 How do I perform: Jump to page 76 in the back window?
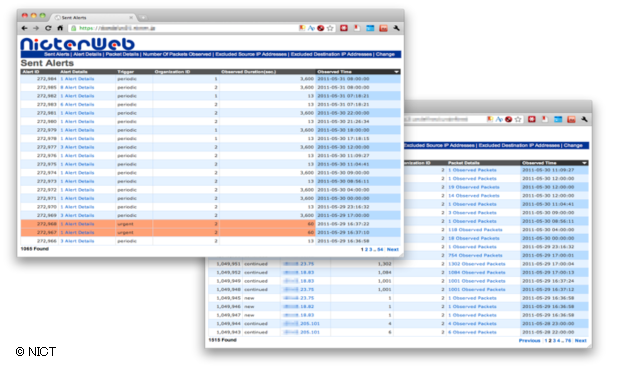point(568,340)
